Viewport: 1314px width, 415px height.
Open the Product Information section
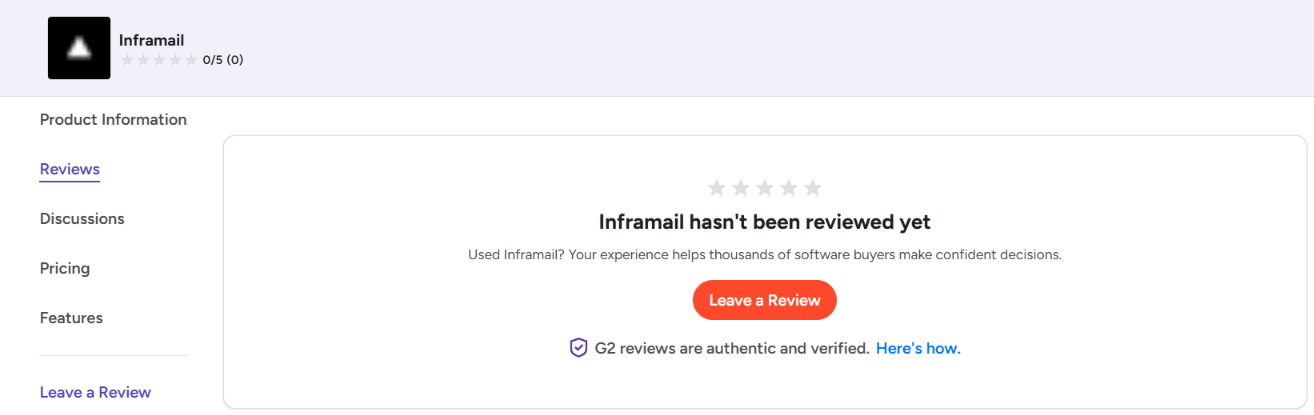[x=113, y=120]
